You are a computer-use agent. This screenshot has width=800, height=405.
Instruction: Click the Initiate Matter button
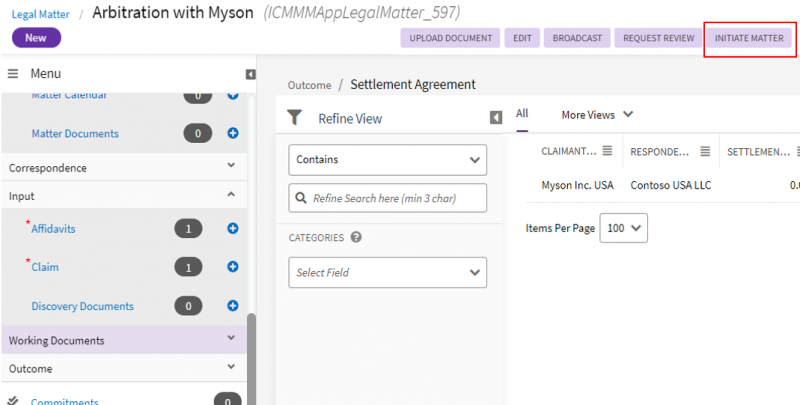pos(749,38)
